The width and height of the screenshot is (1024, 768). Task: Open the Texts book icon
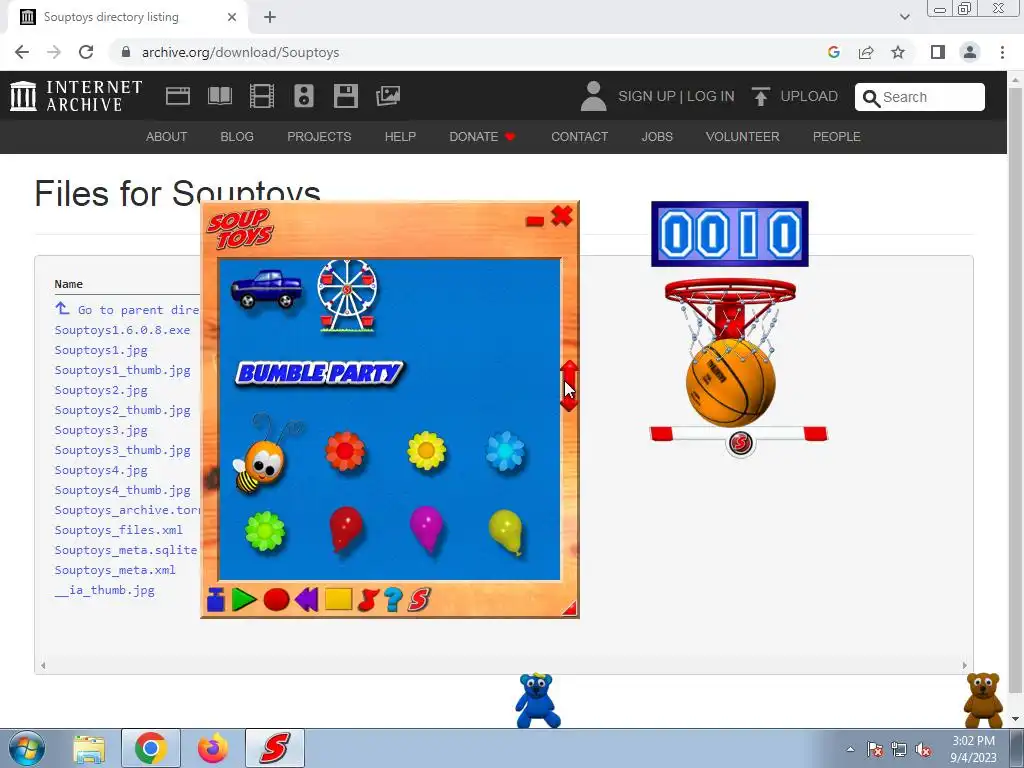click(x=219, y=96)
